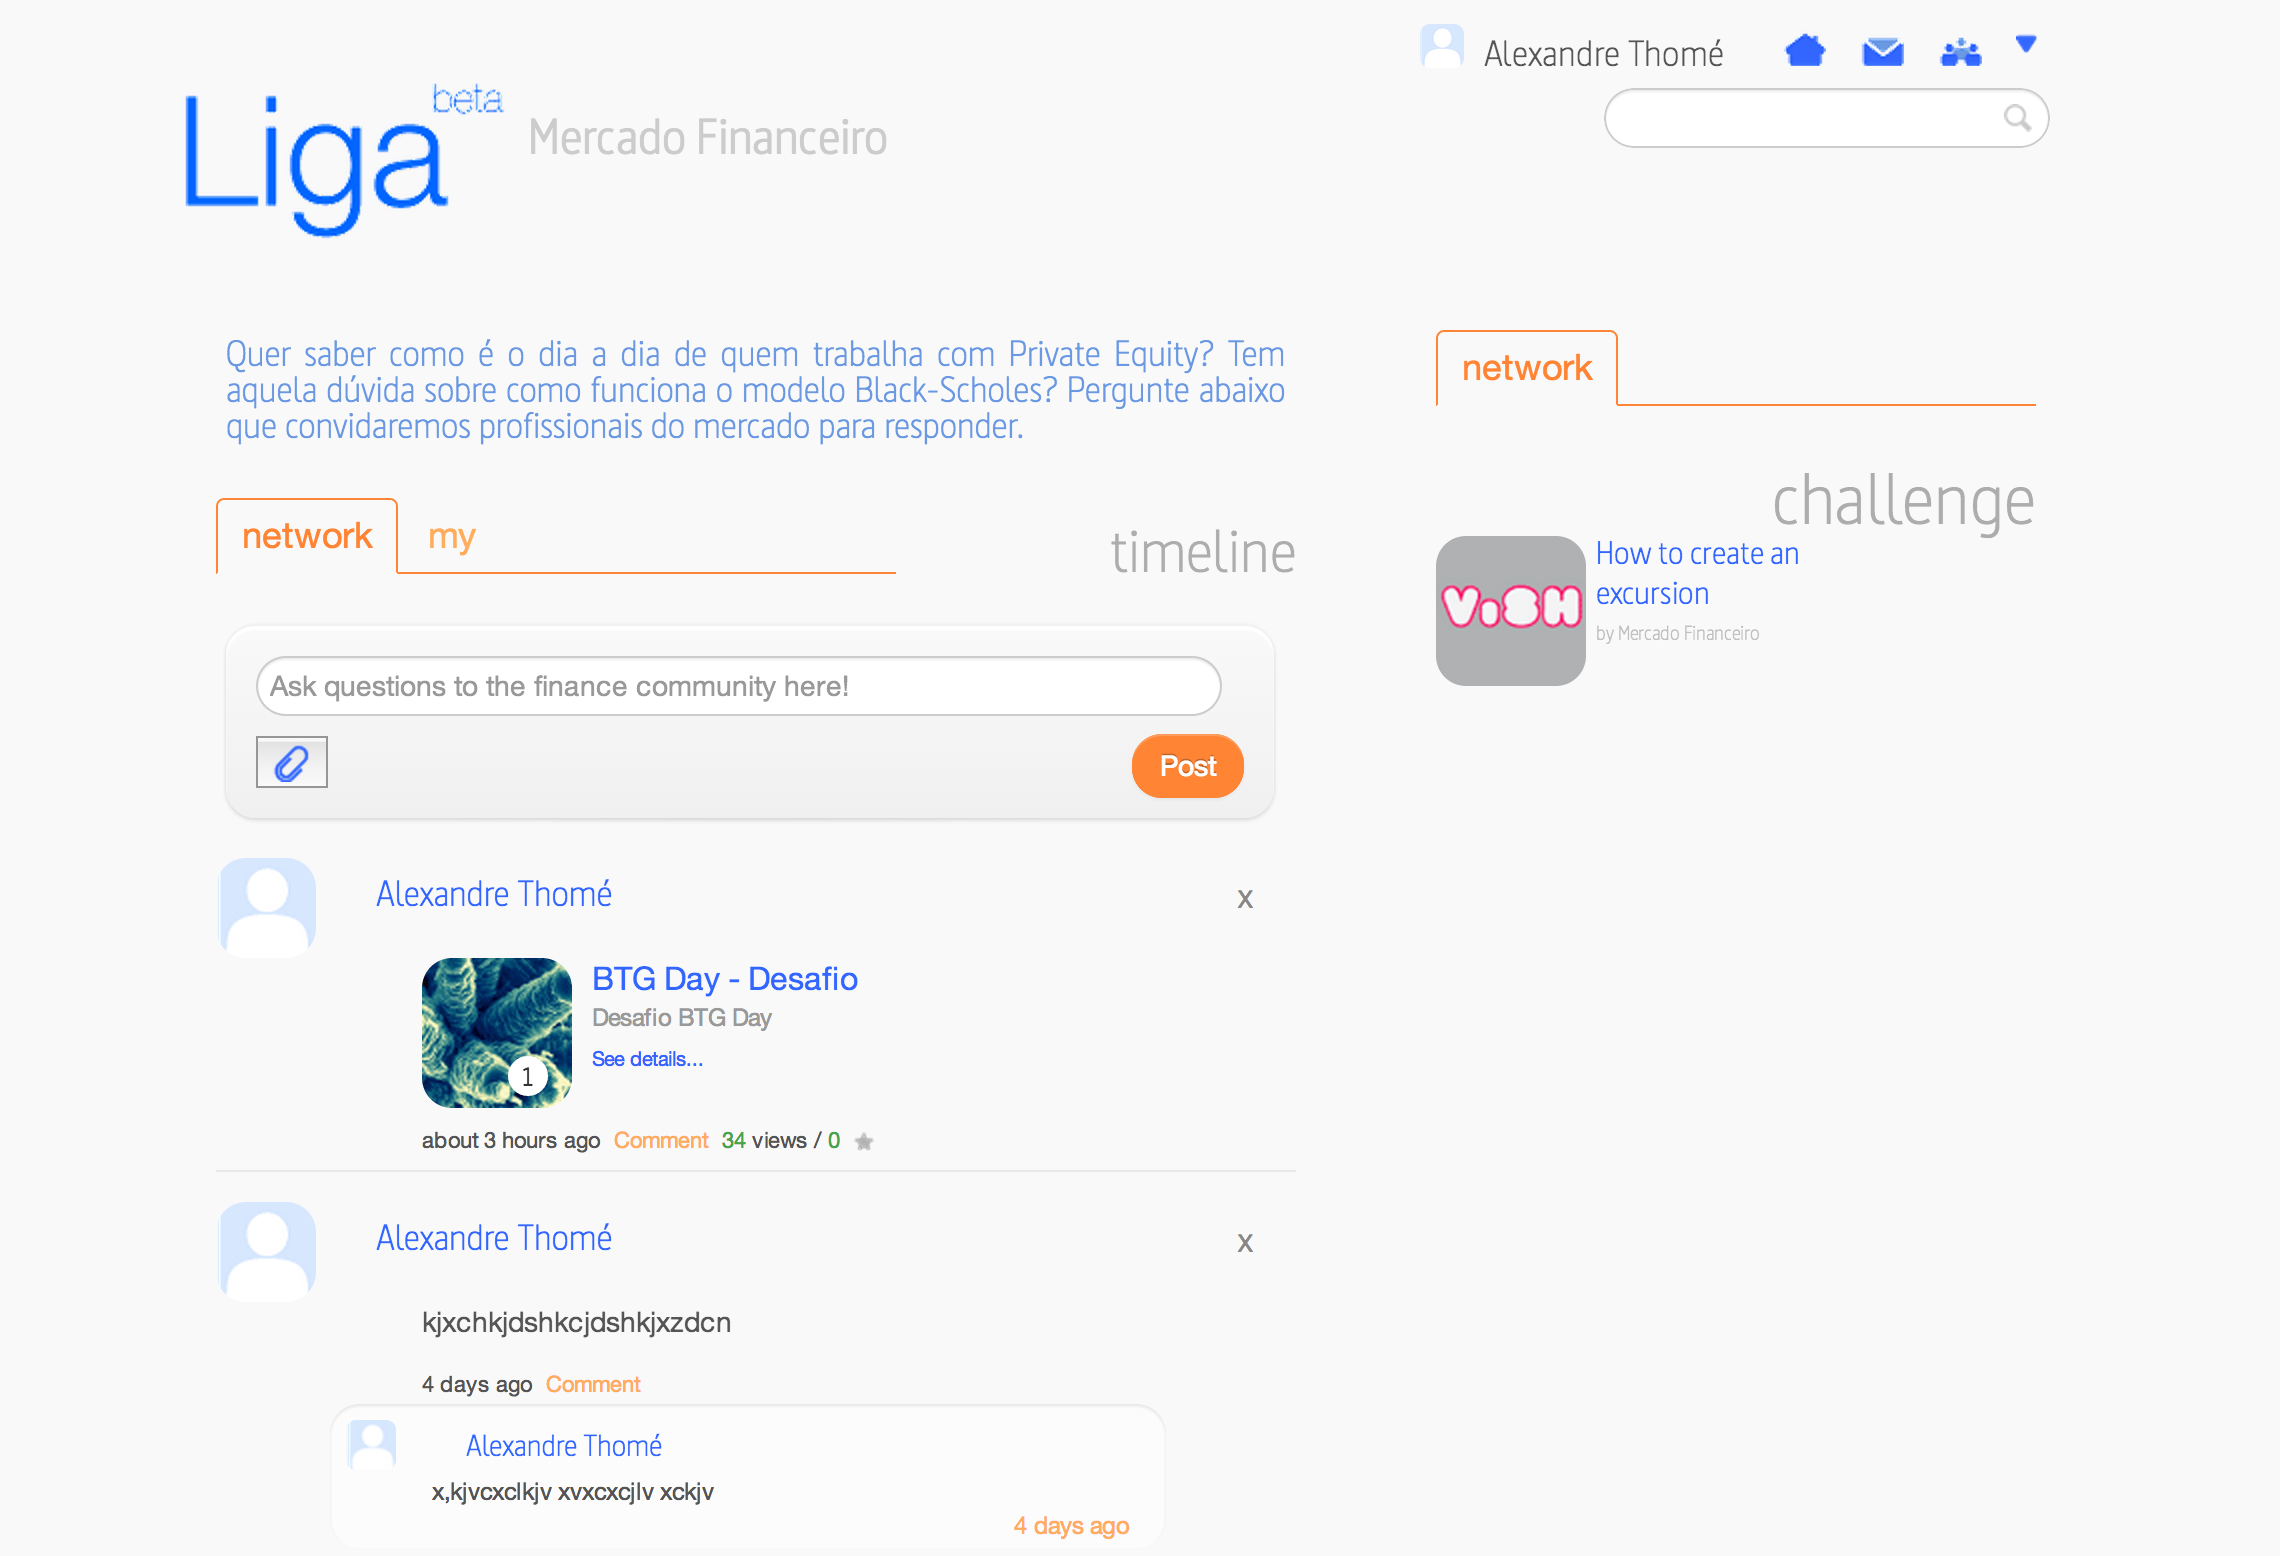Screen dimensions: 2280x1556
Task: Open the people network icon
Action: pyautogui.click(x=1960, y=52)
